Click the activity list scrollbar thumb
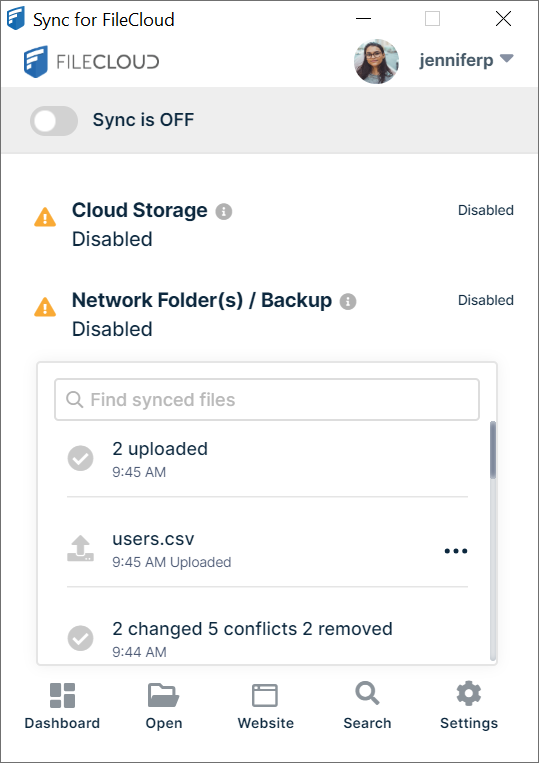This screenshot has height=763, width=539. click(x=493, y=450)
